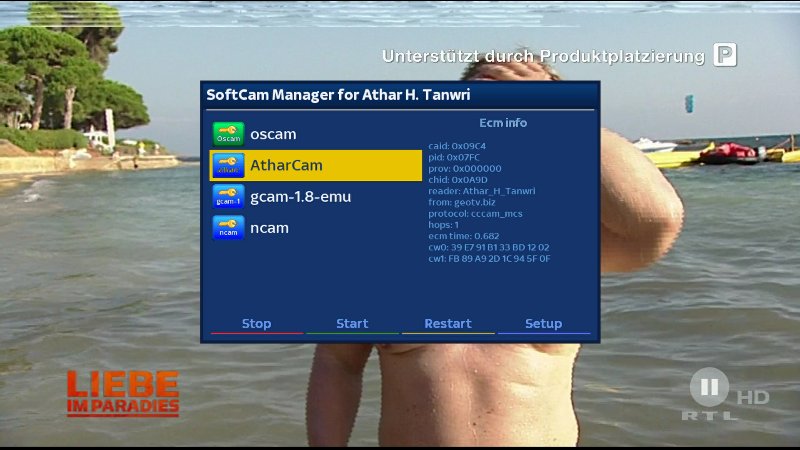Click the Ecm info heading
This screenshot has width=800, height=450.
(x=503, y=123)
